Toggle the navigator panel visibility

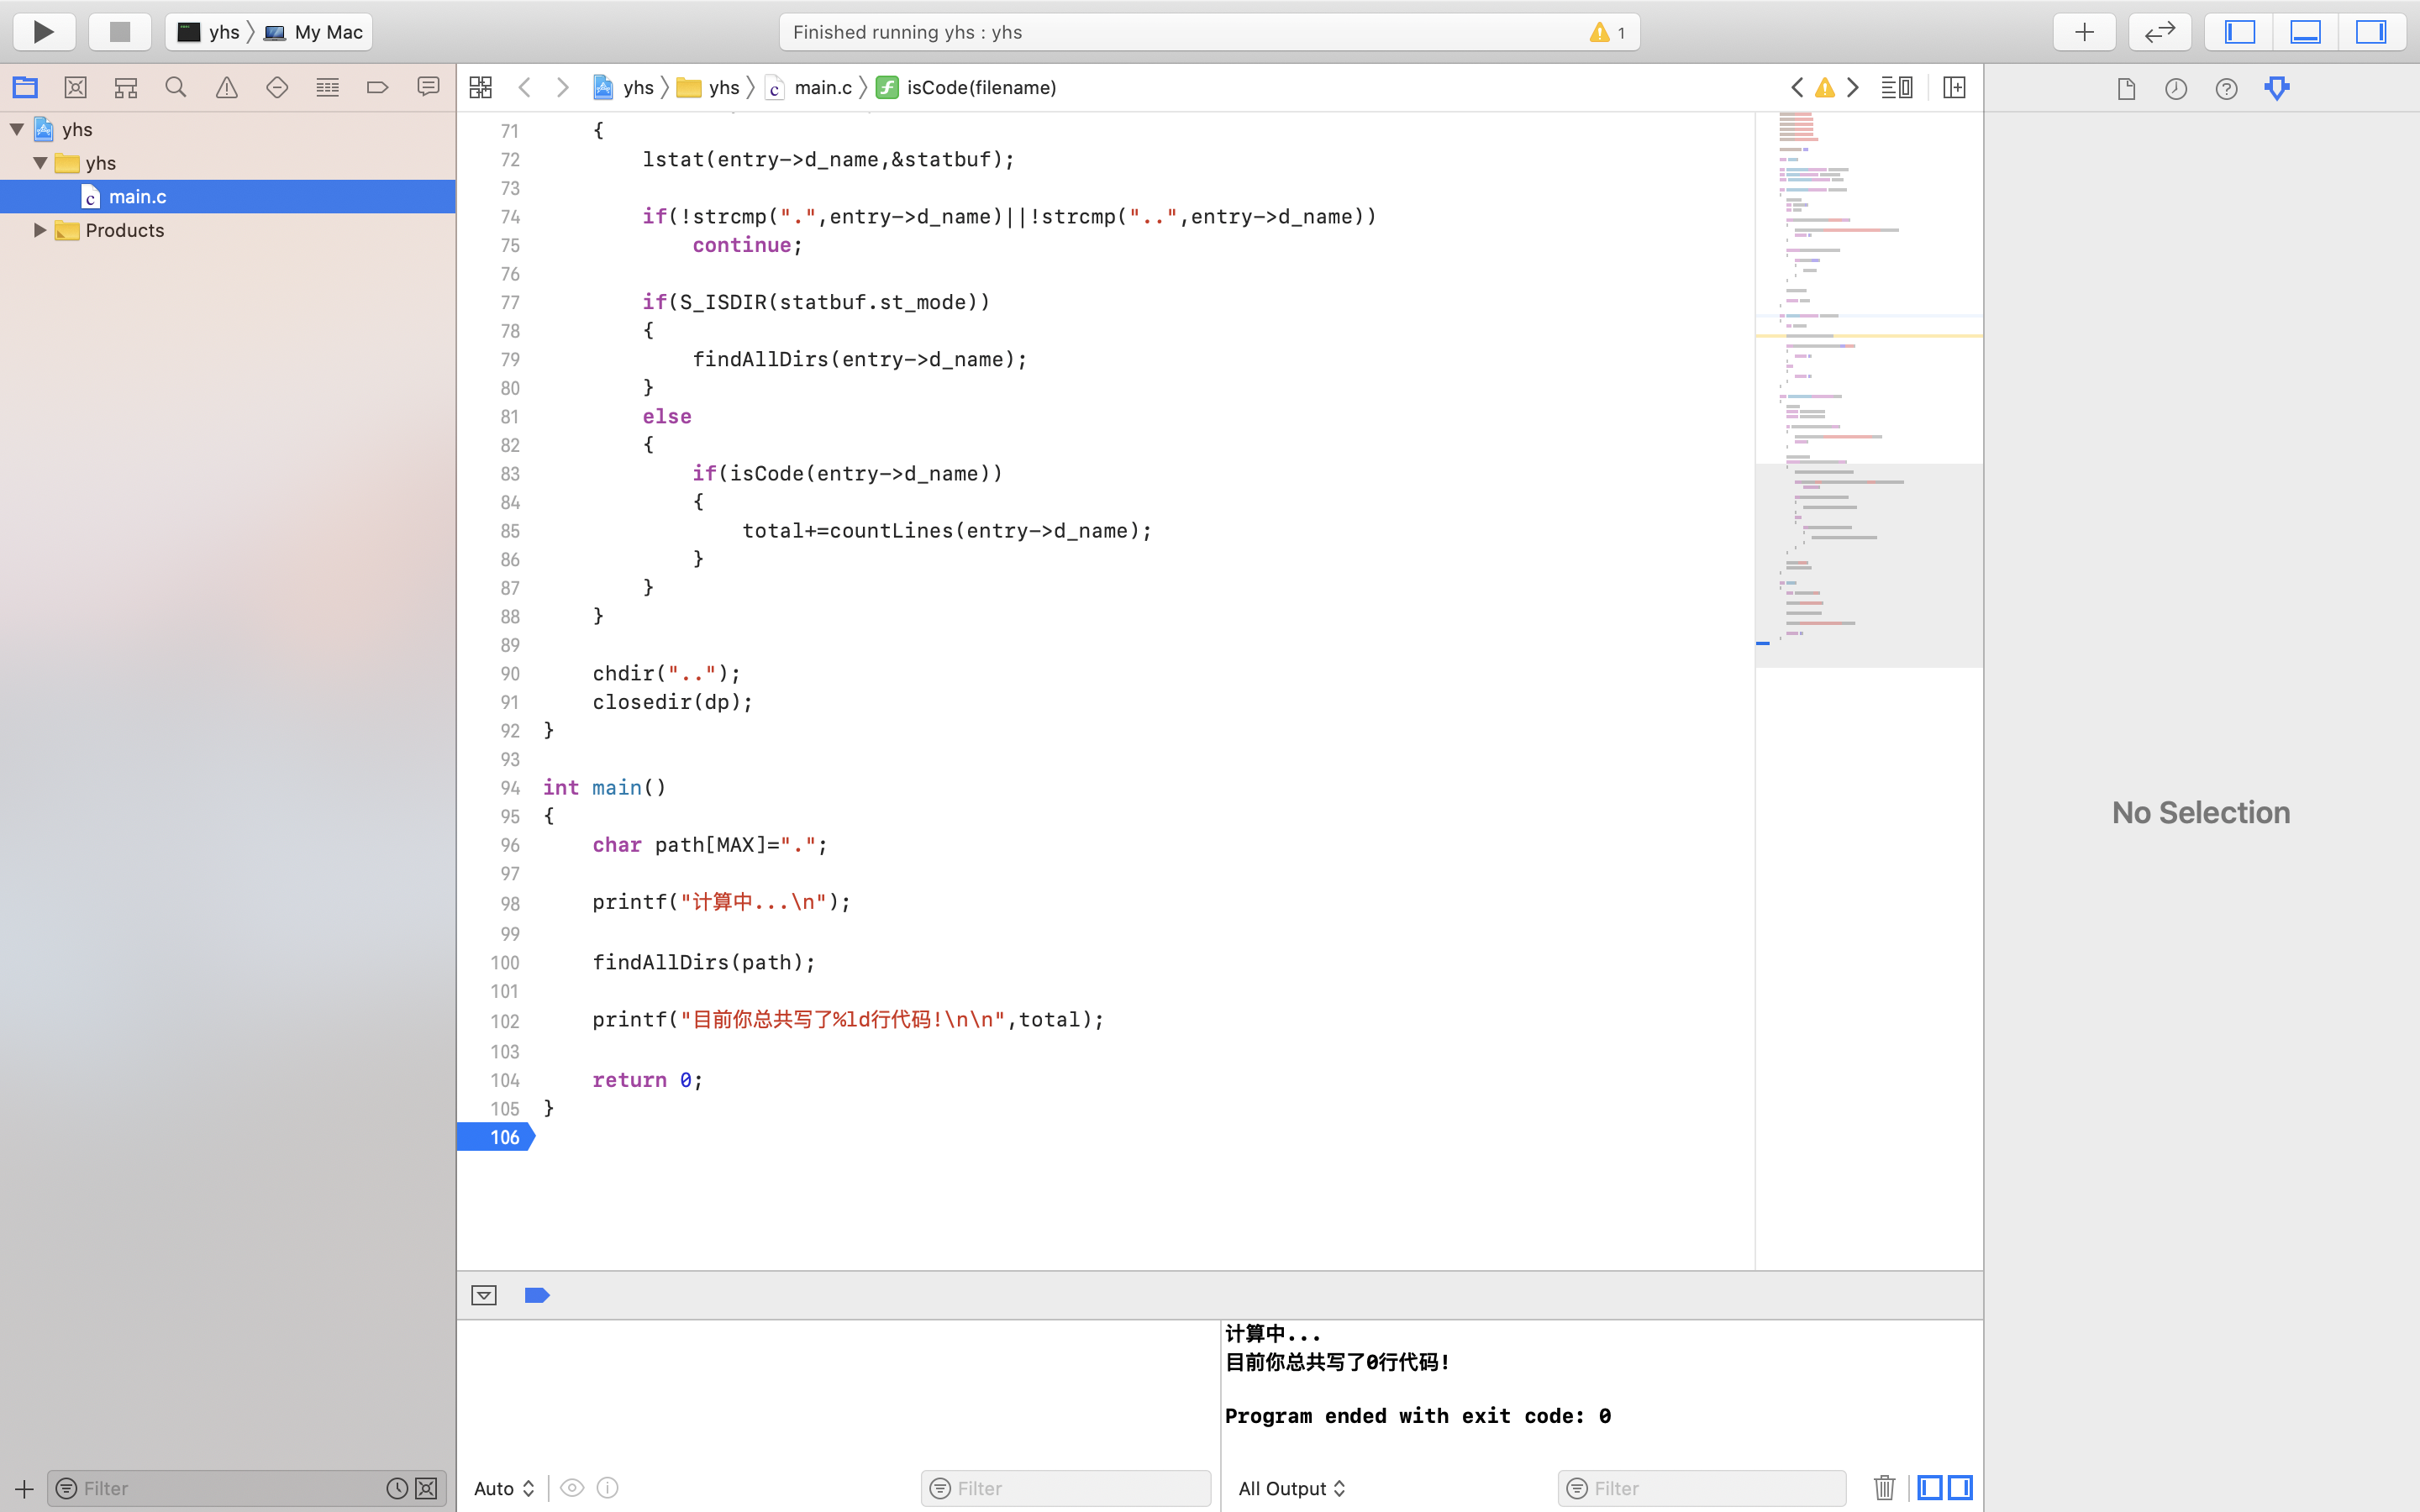2239,32
